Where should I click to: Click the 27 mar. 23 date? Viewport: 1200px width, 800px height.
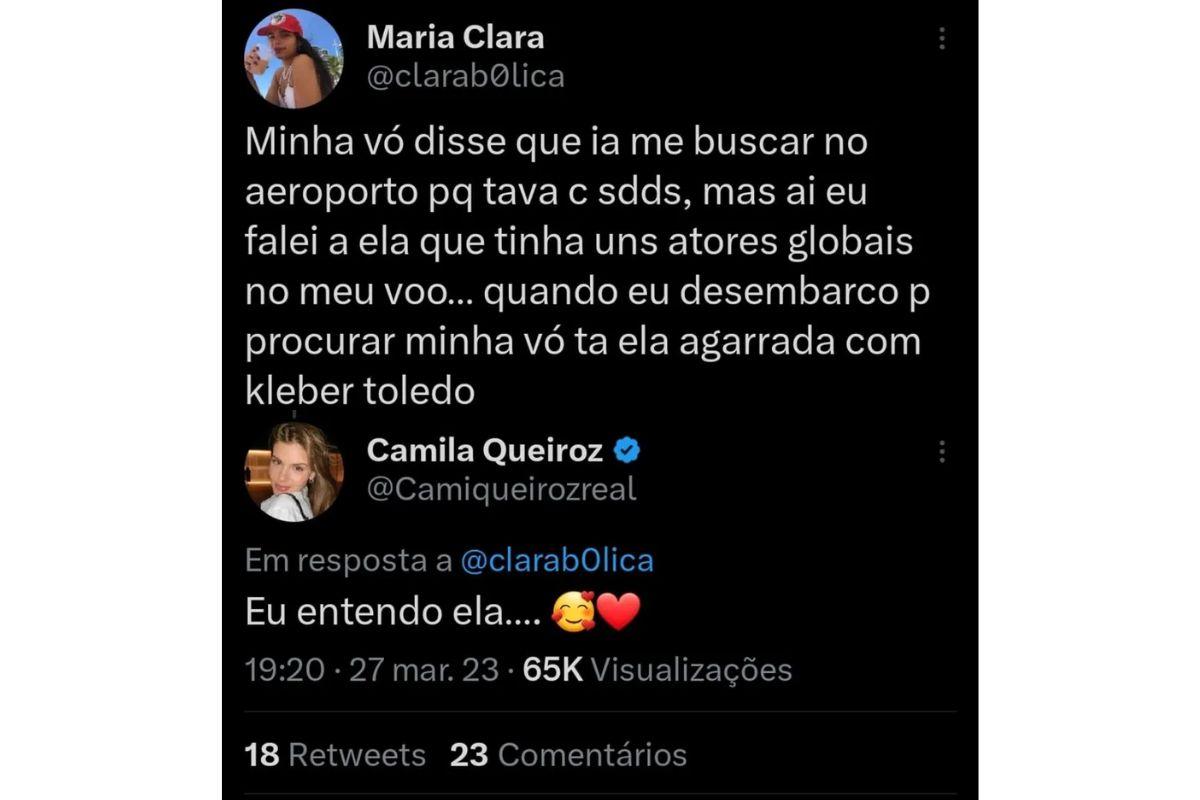423,669
